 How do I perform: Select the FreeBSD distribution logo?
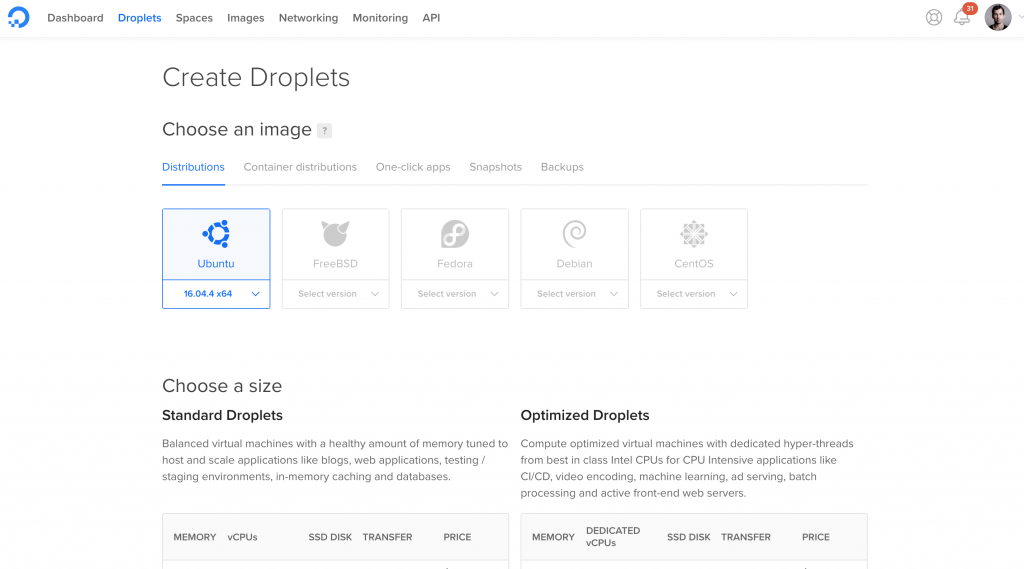[x=336, y=234]
